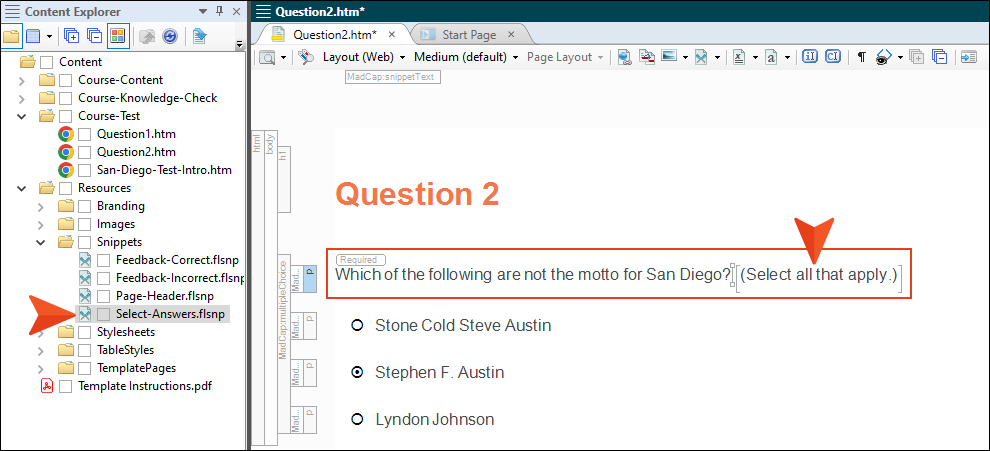Click the insert variable document icon

(739, 57)
